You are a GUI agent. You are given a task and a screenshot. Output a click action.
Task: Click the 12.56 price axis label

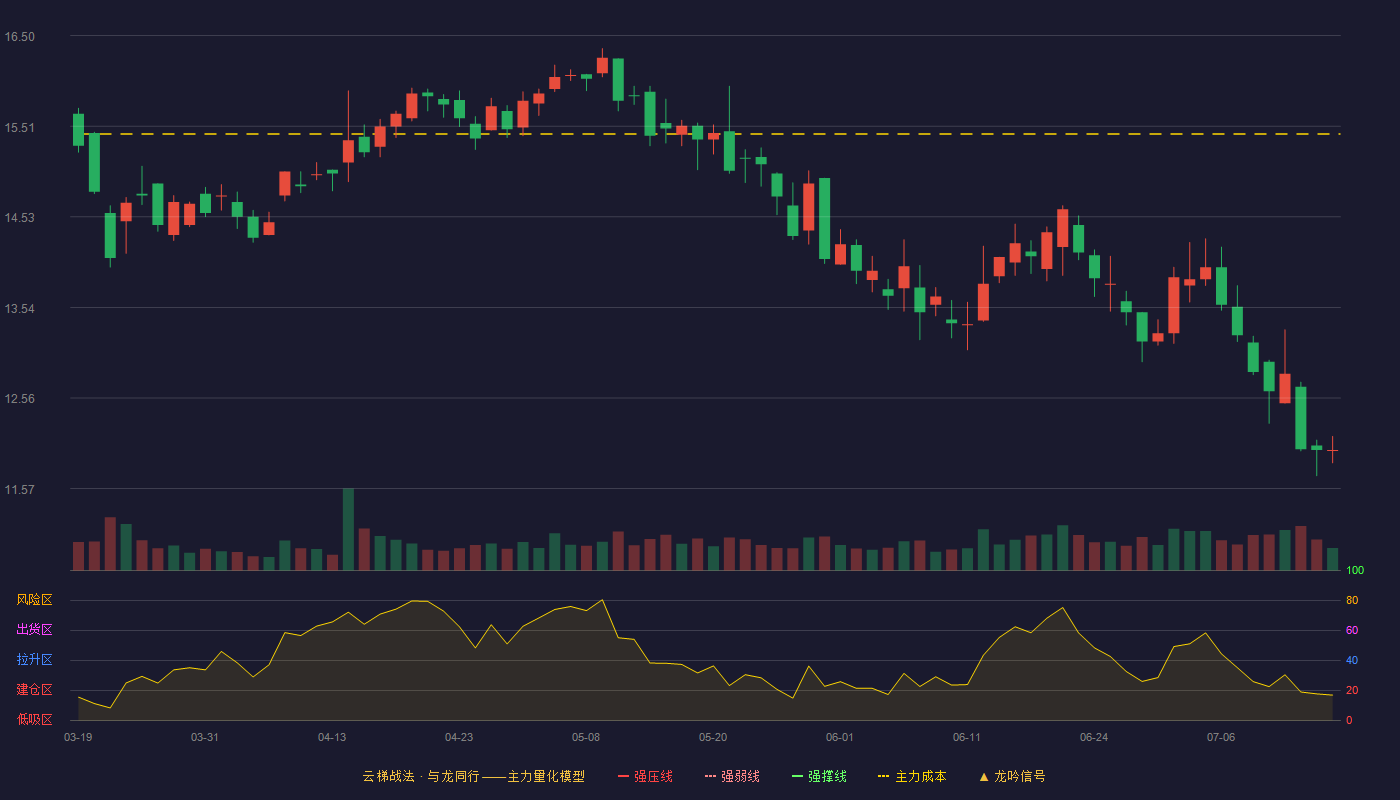tap(20, 399)
